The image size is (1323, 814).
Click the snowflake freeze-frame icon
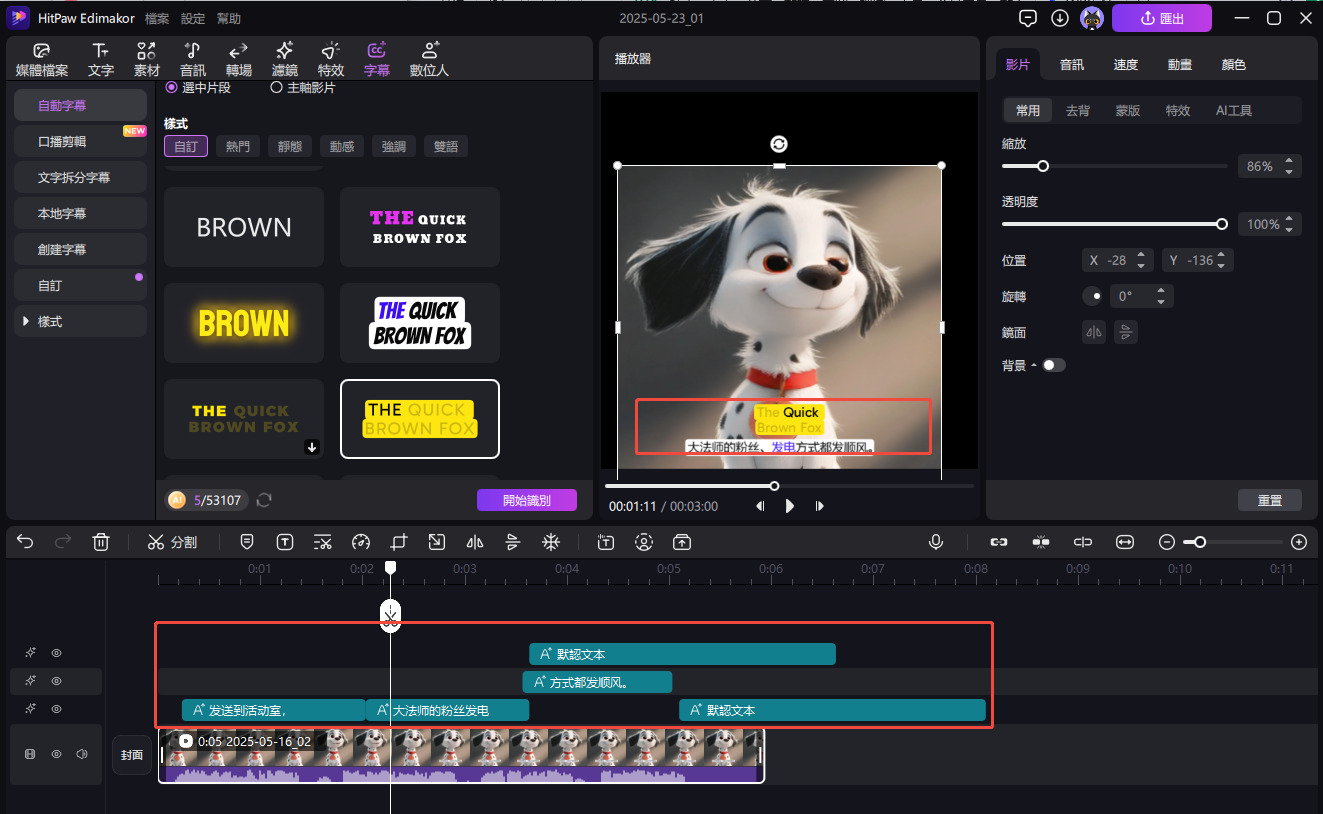click(x=551, y=542)
